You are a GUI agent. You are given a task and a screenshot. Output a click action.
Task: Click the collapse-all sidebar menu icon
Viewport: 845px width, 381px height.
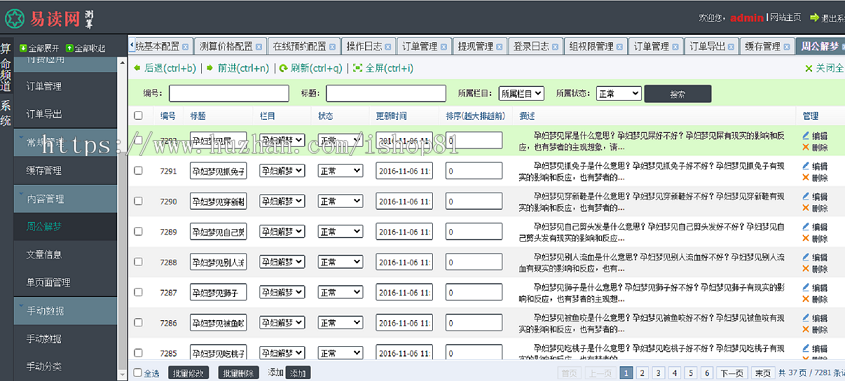tap(70, 48)
